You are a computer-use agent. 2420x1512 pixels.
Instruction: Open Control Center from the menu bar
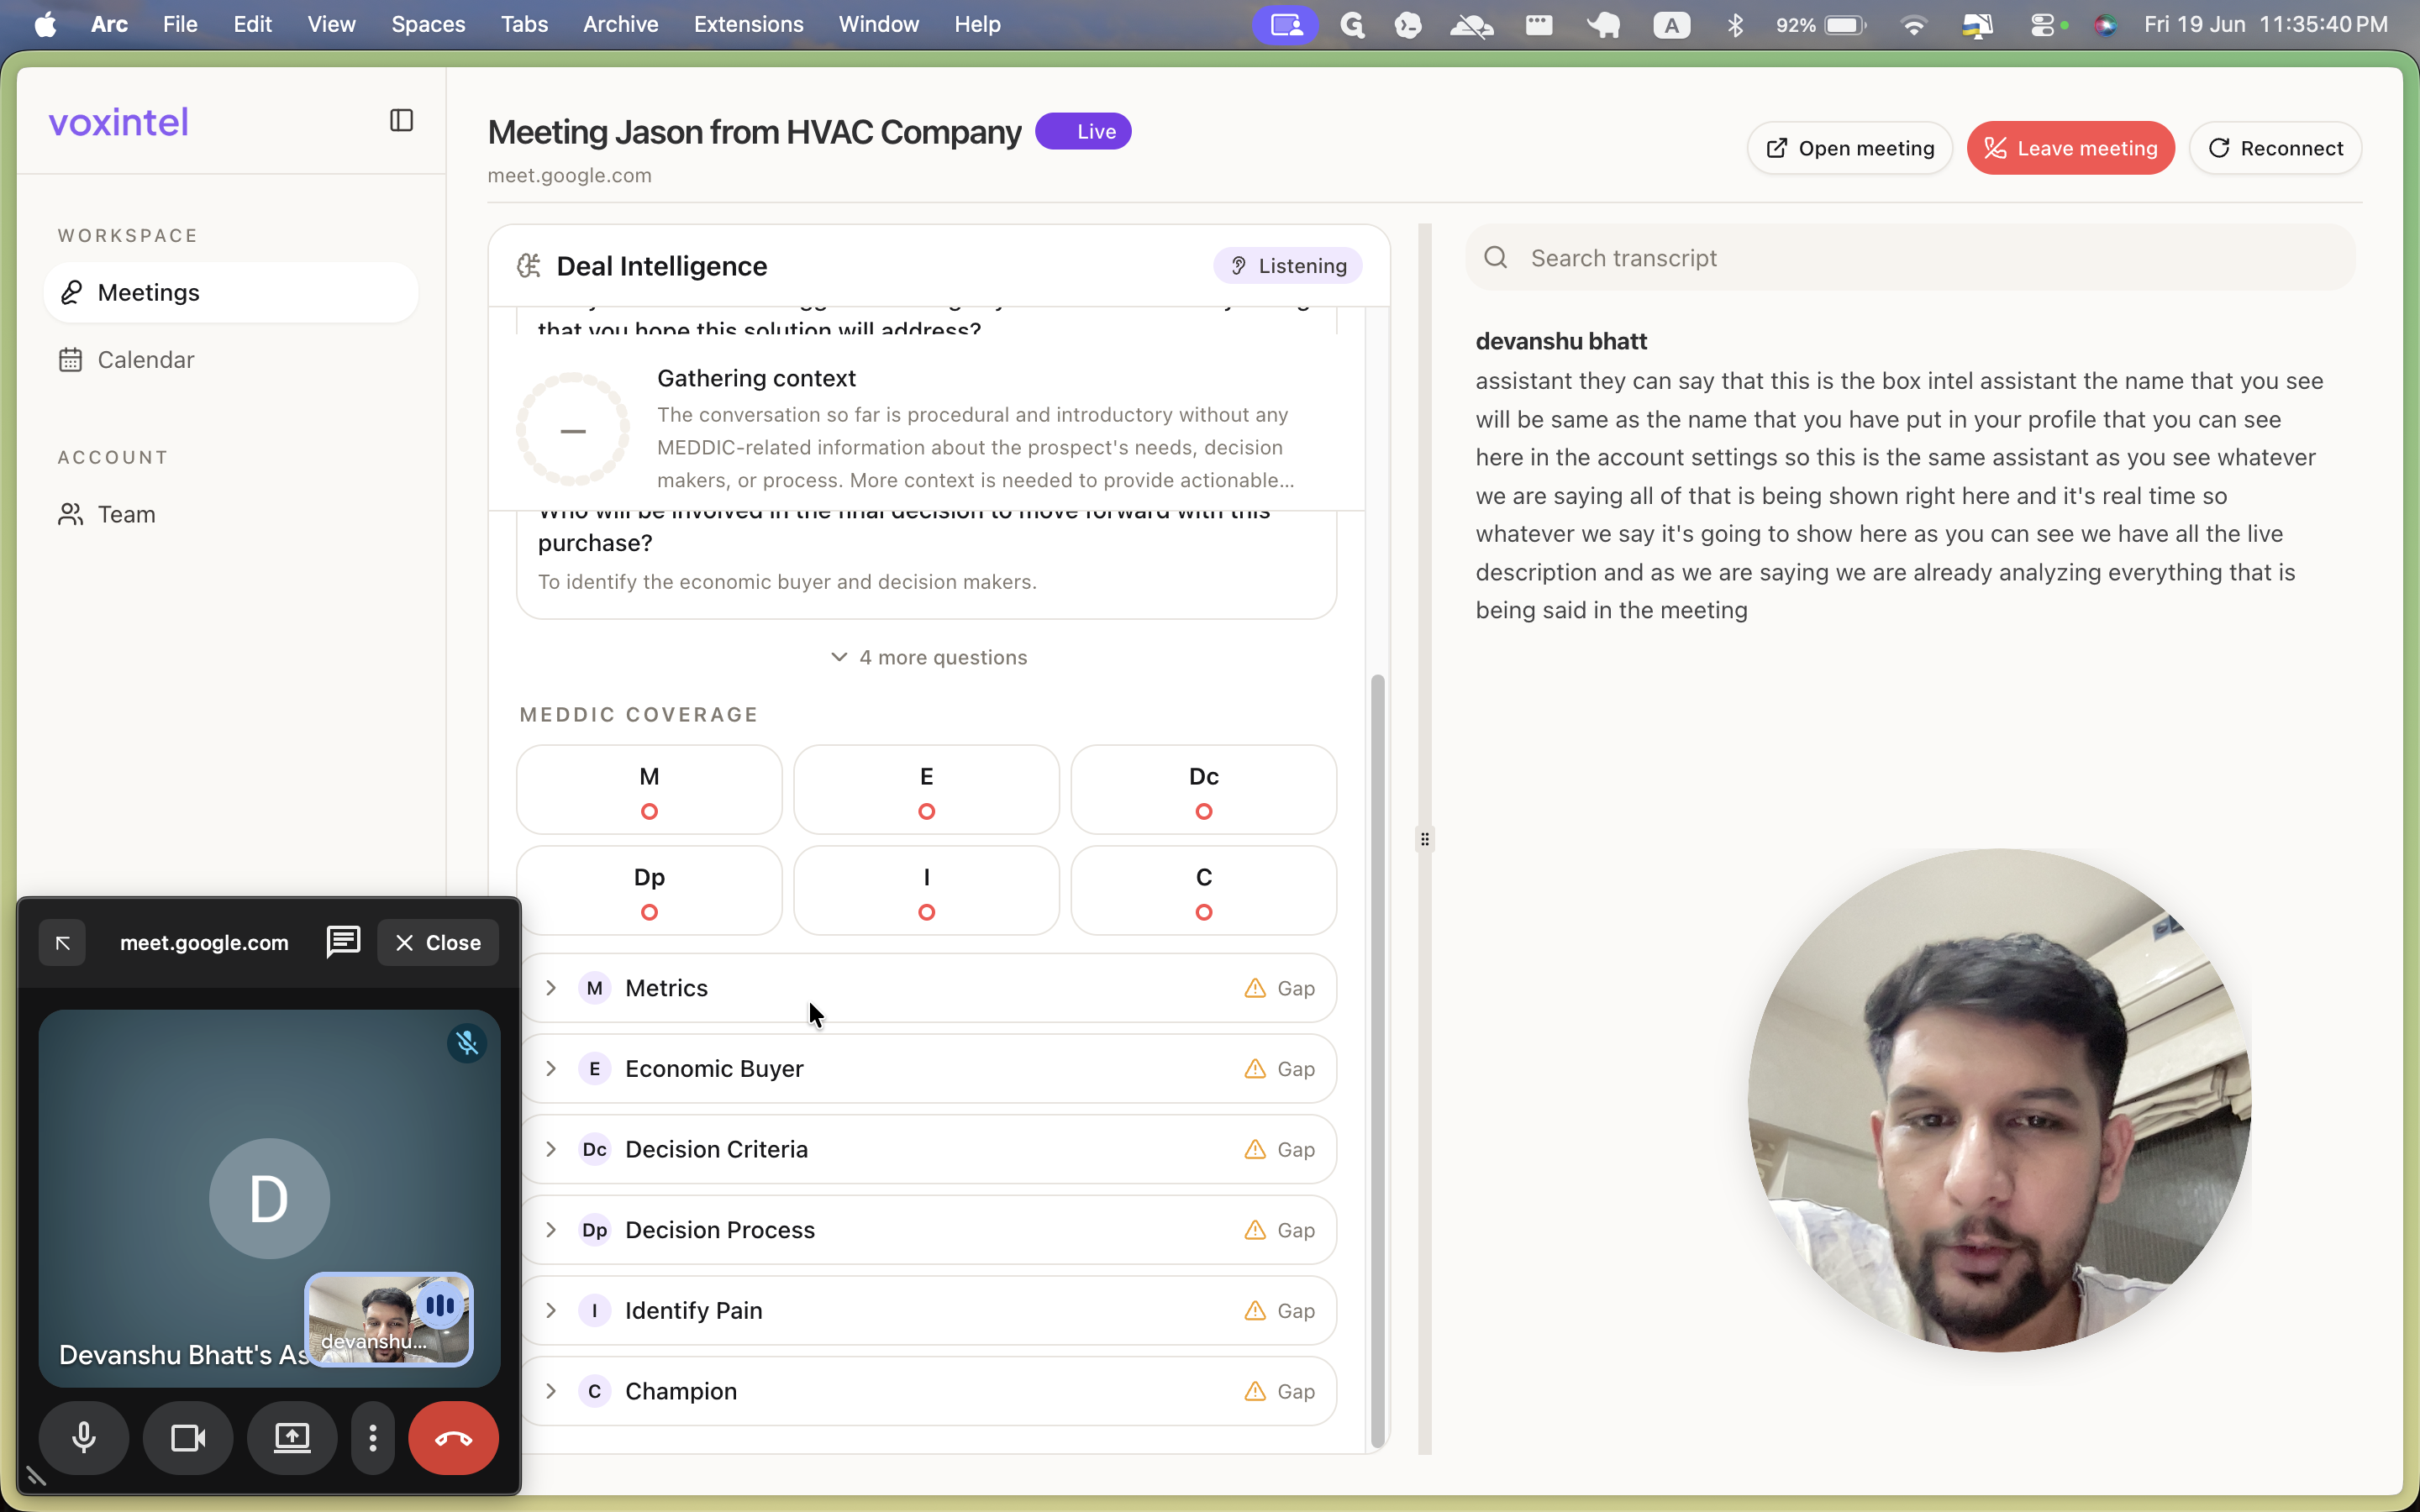(2042, 25)
